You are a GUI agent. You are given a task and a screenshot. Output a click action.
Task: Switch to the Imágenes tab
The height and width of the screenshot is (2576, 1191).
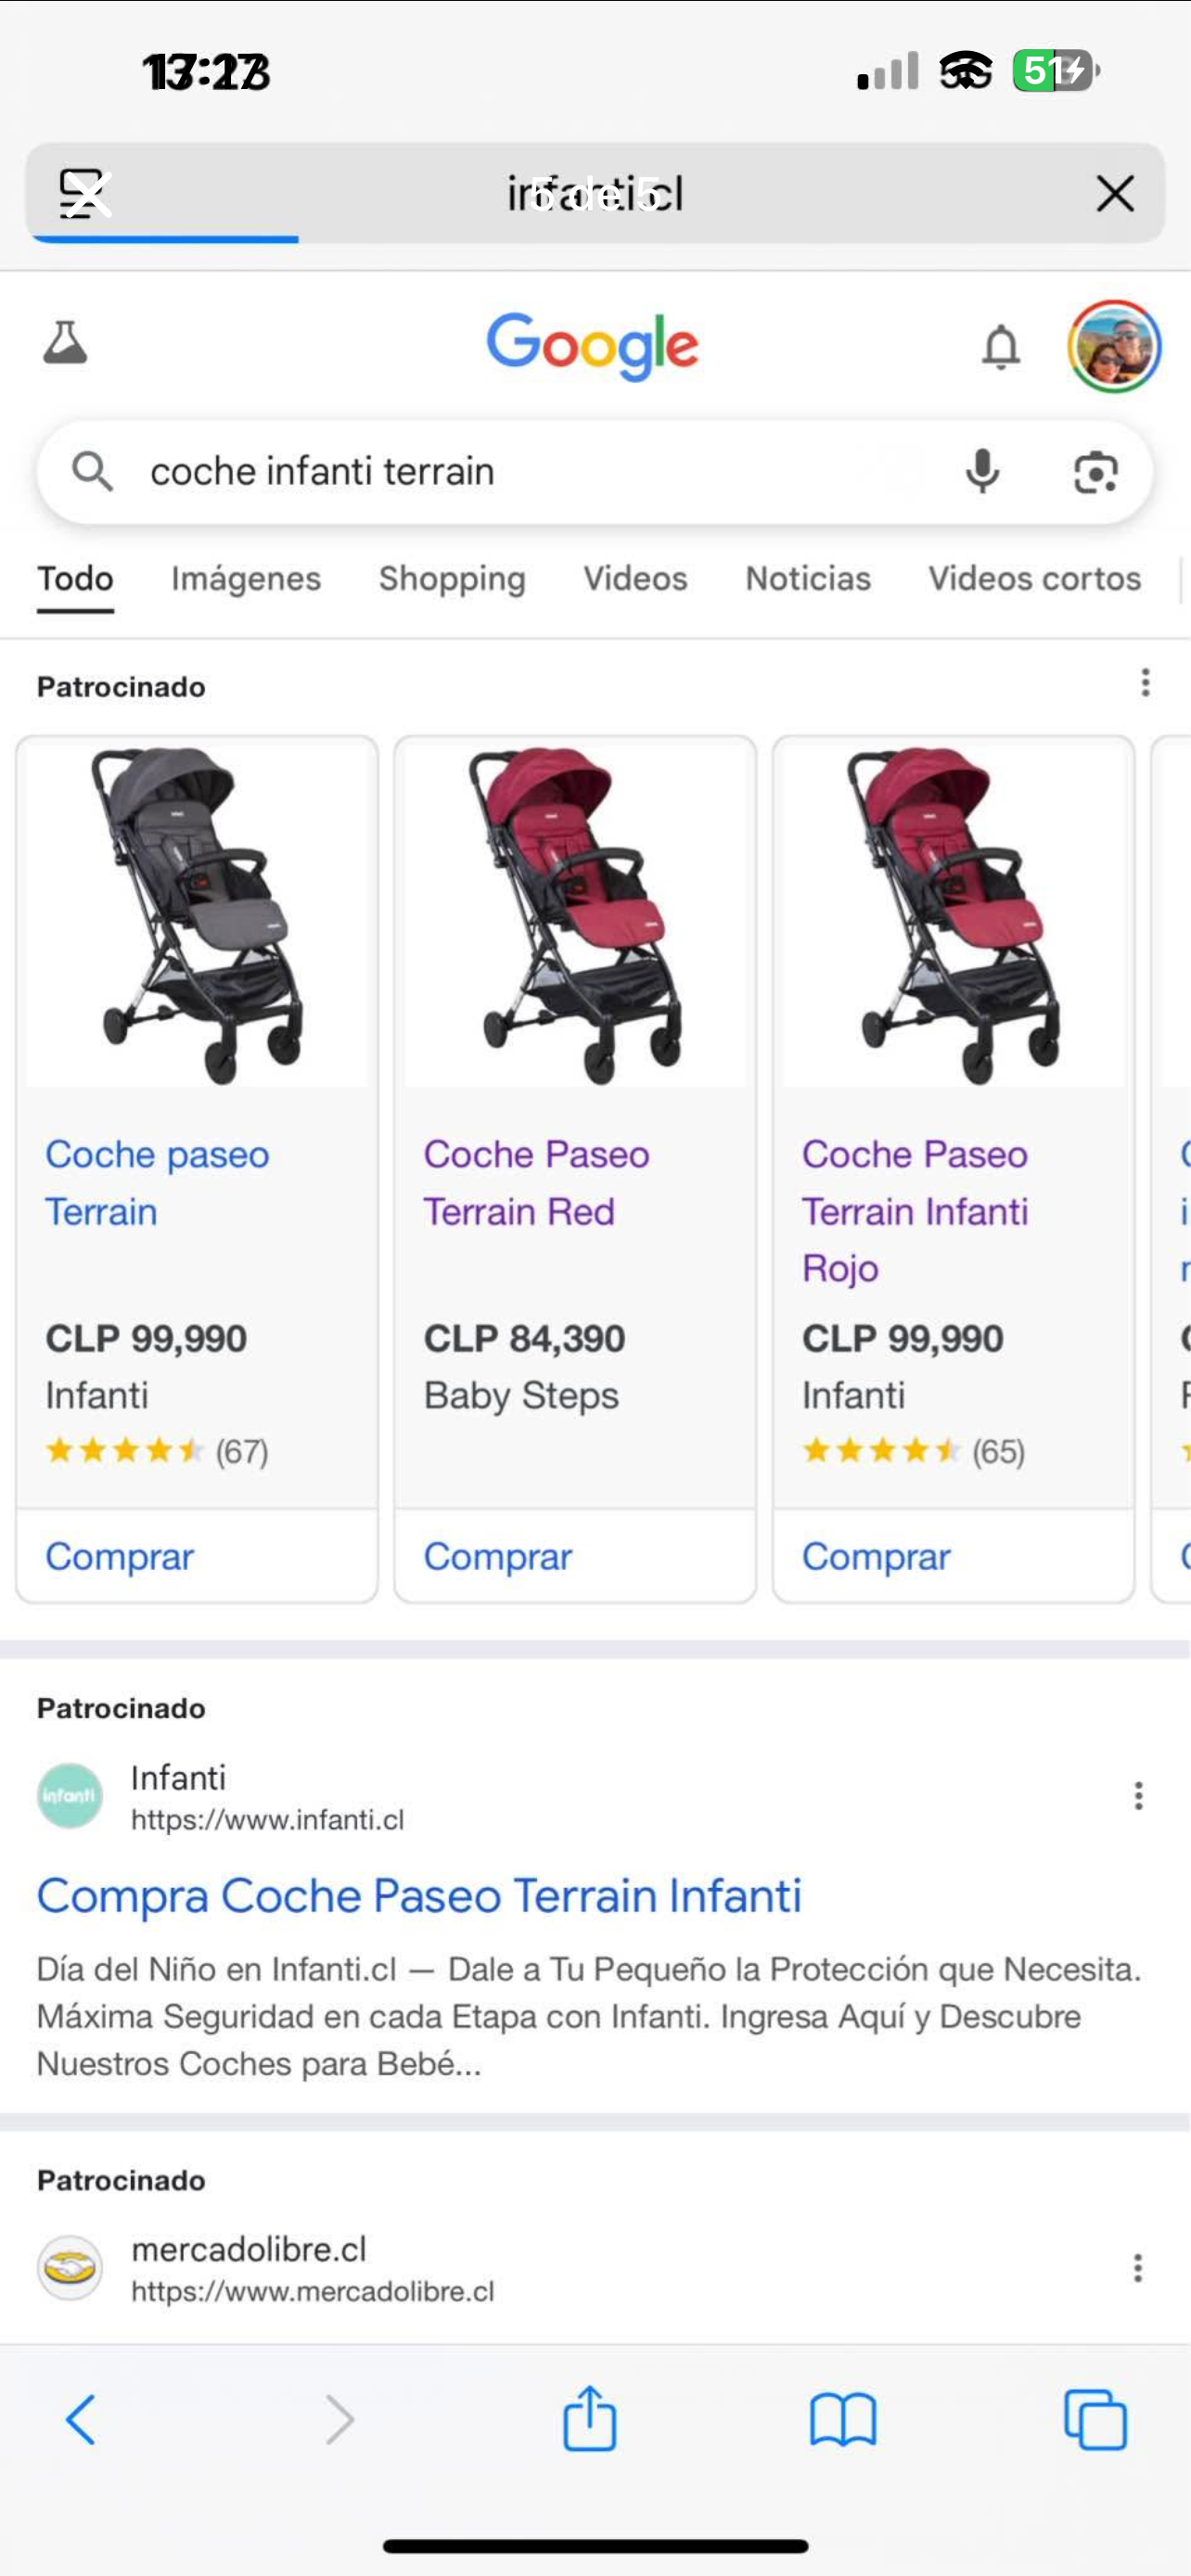click(246, 578)
